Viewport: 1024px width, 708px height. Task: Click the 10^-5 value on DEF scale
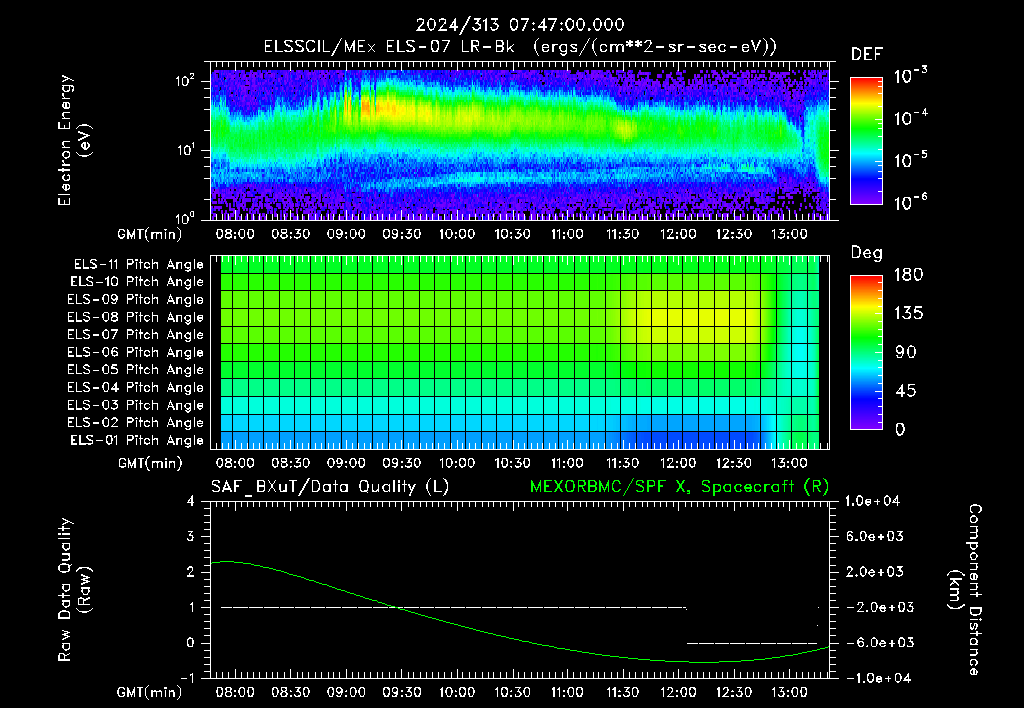(x=910, y=159)
